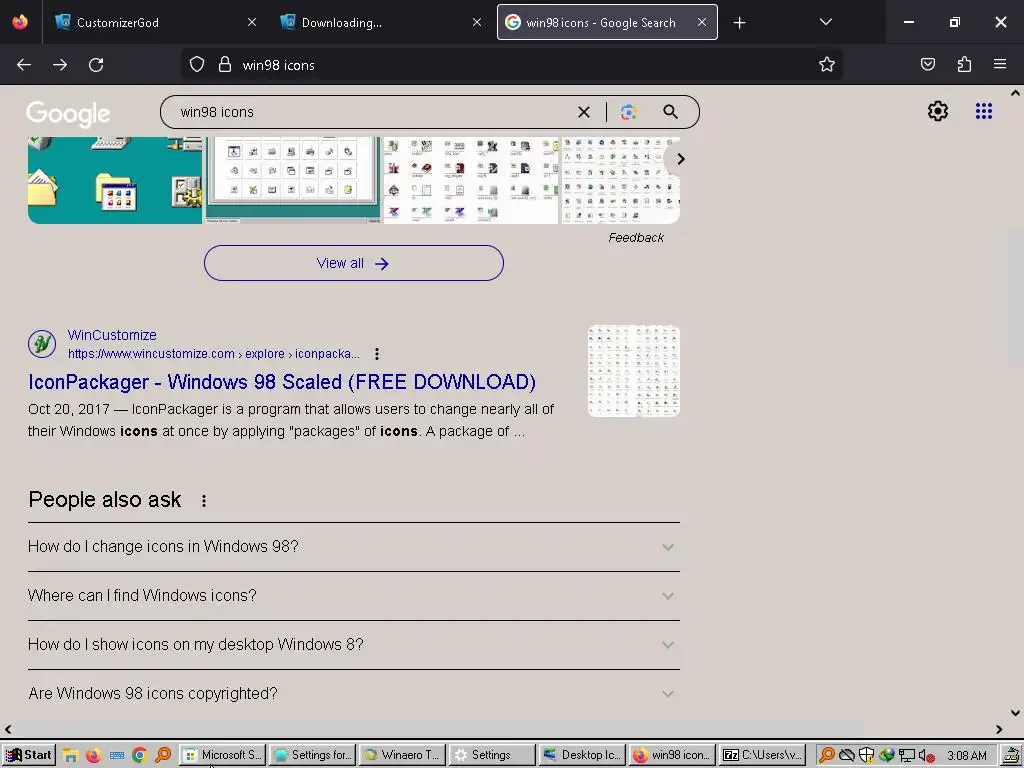Click the Firefox View icon in tab bar
Viewport: 1024px width, 768px height.
[x=20, y=22]
